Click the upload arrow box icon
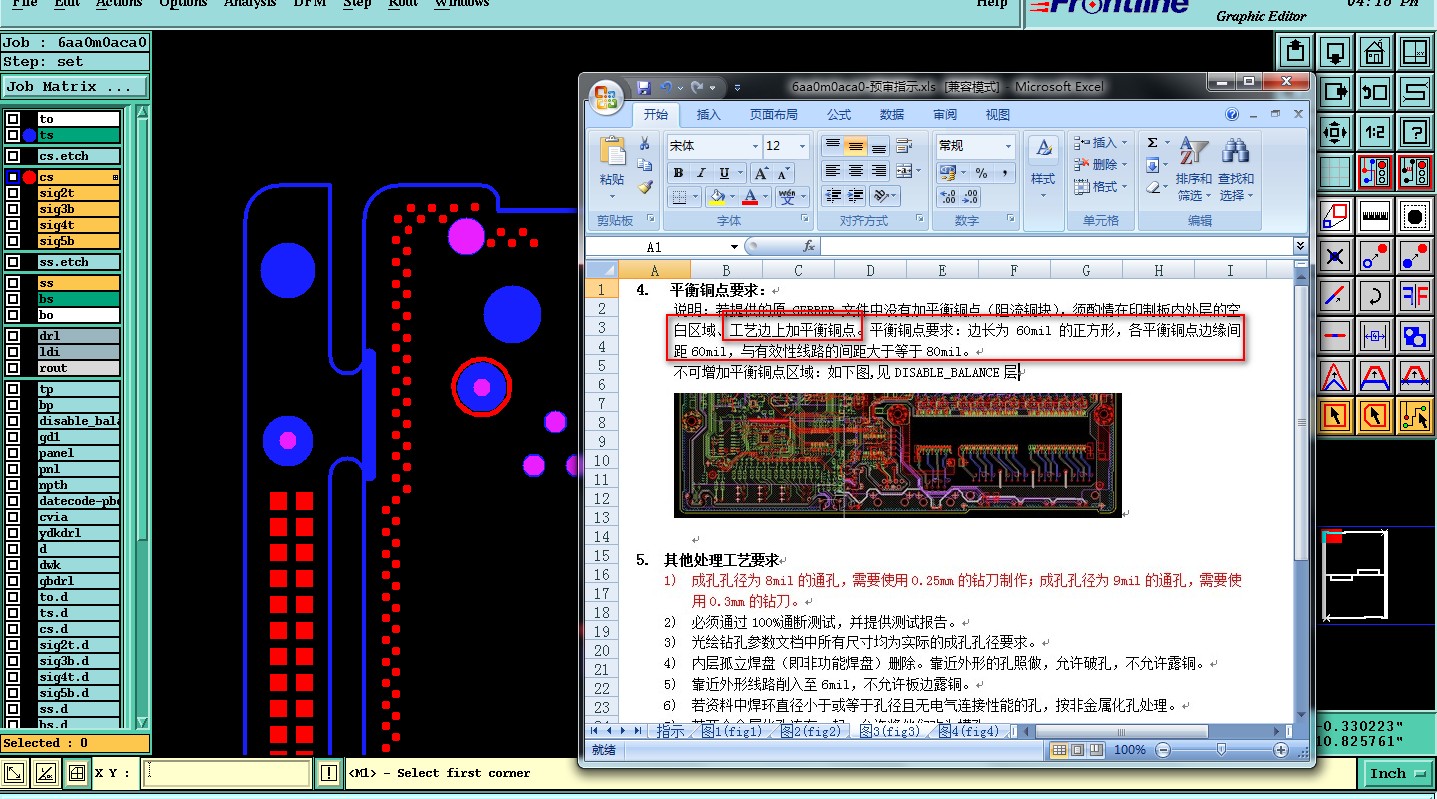This screenshot has width=1437, height=799. [x=1296, y=51]
